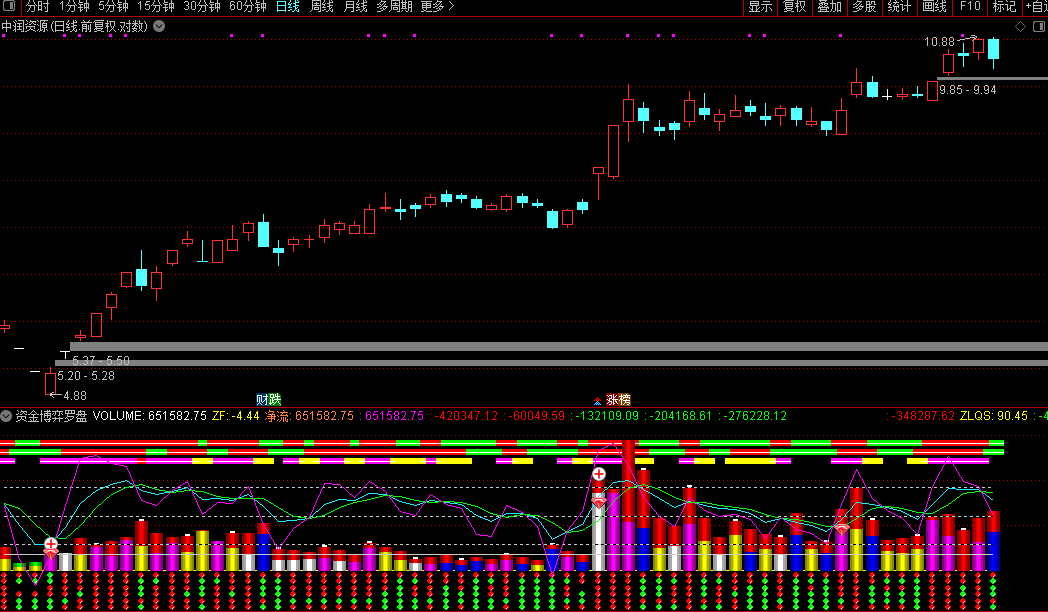Switch to 15分钟 chart period

[x=156, y=7]
